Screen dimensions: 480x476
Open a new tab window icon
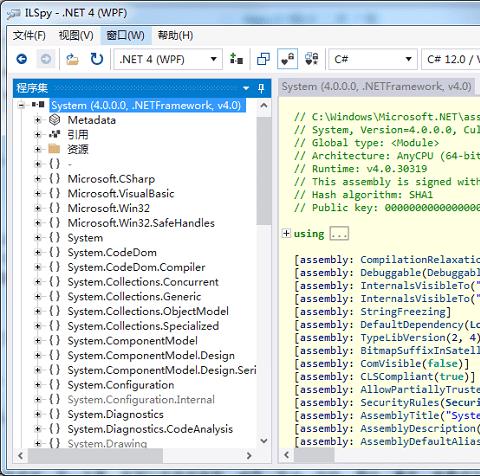(x=263, y=59)
